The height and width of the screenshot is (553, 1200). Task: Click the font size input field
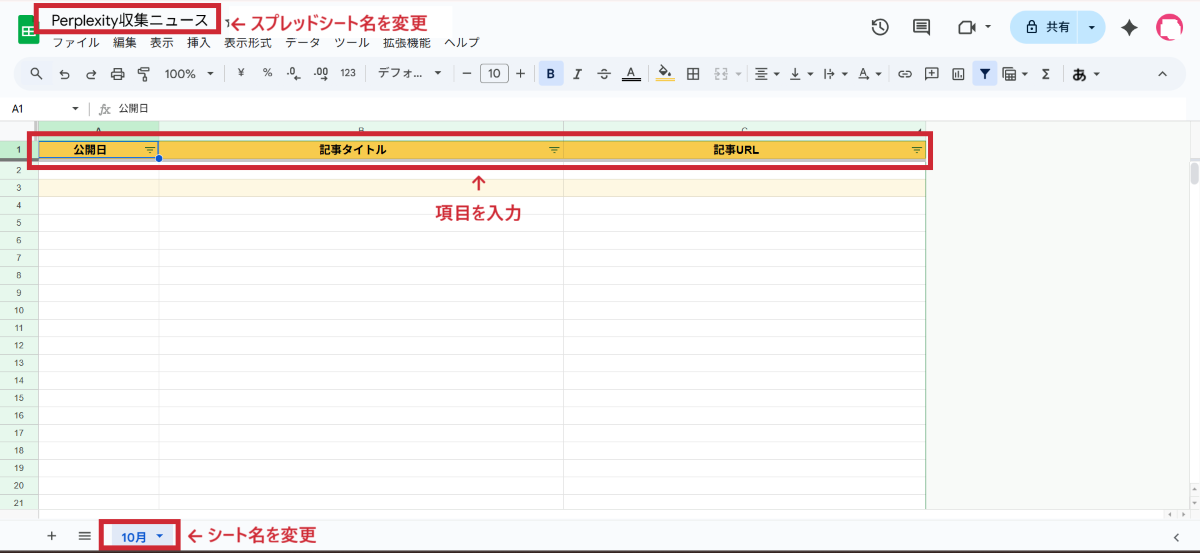point(494,74)
